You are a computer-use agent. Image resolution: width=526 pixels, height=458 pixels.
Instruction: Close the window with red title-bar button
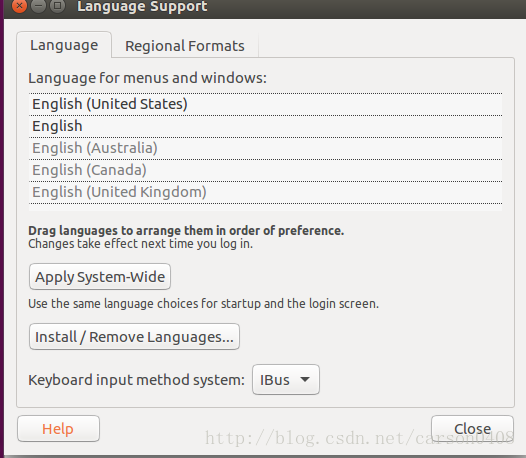pyautogui.click(x=19, y=5)
